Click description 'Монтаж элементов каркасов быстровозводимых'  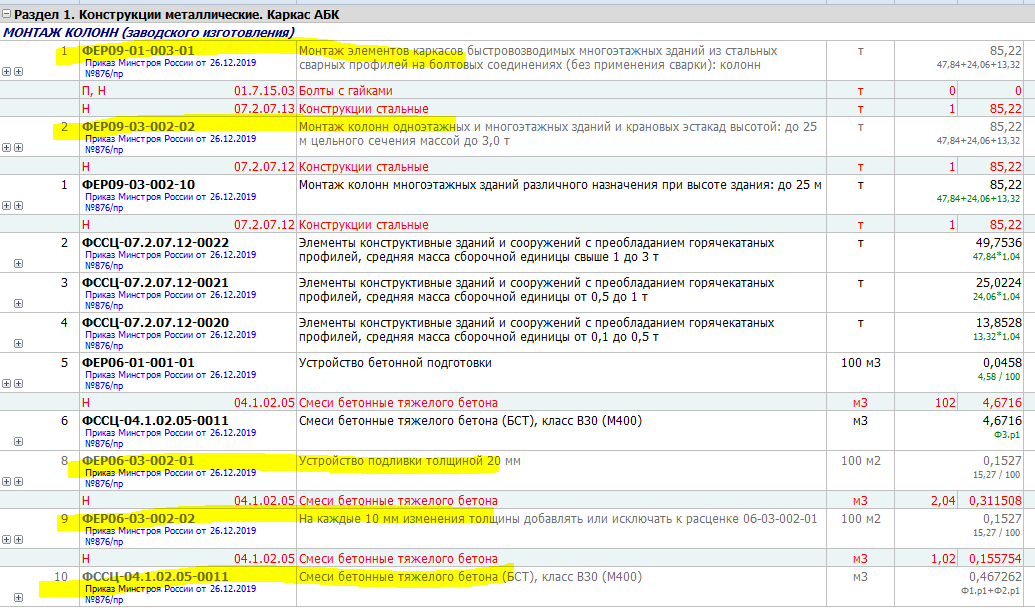click(x=538, y=58)
